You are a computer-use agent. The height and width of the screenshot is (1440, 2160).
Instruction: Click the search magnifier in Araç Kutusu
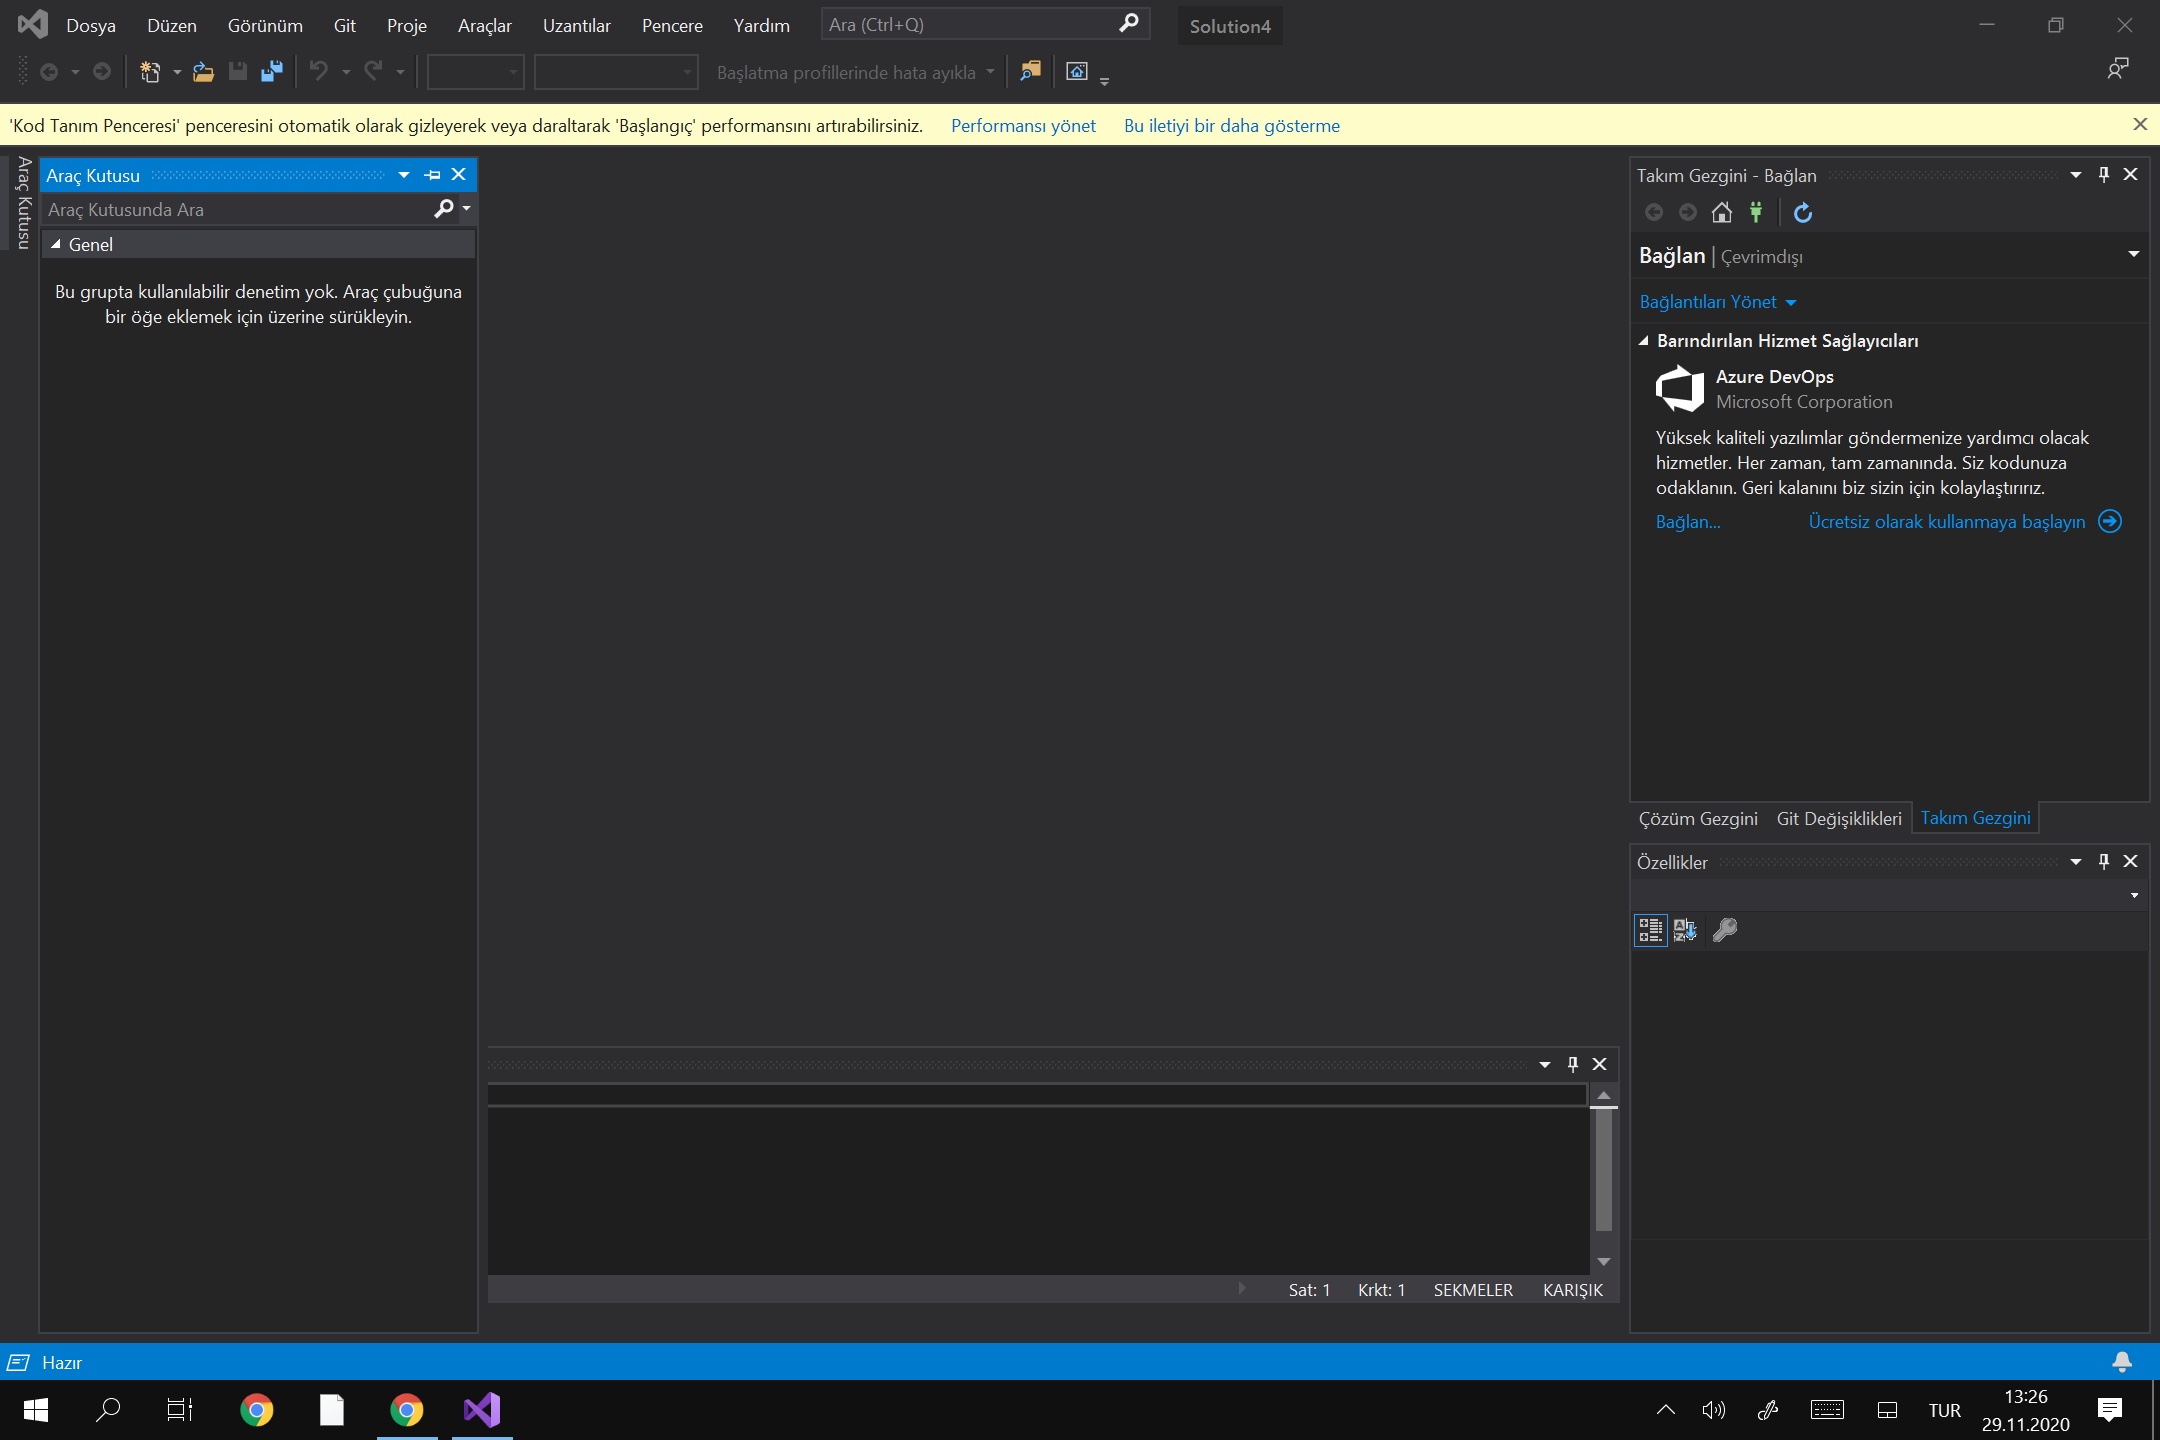444,209
